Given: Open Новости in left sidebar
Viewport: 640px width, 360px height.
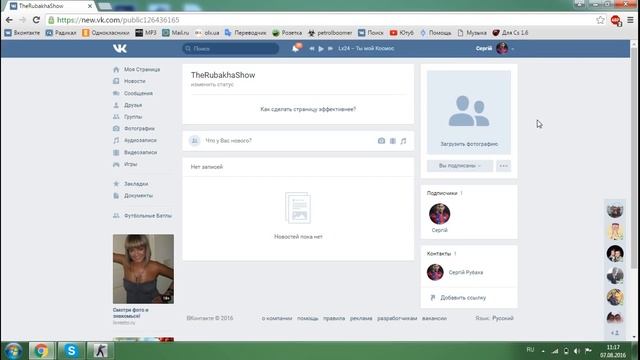Looking at the screenshot, I should (134, 81).
